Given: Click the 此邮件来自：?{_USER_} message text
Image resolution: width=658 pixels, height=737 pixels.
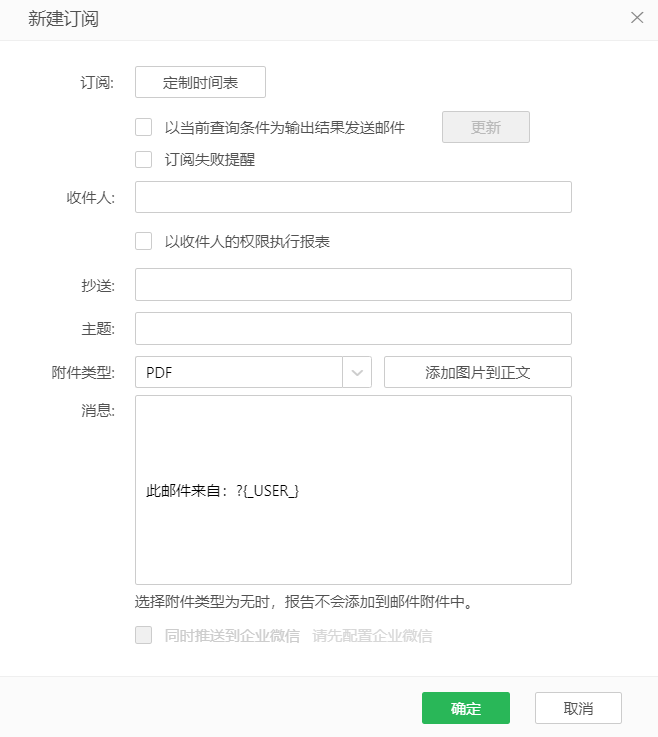Looking at the screenshot, I should 222,491.
